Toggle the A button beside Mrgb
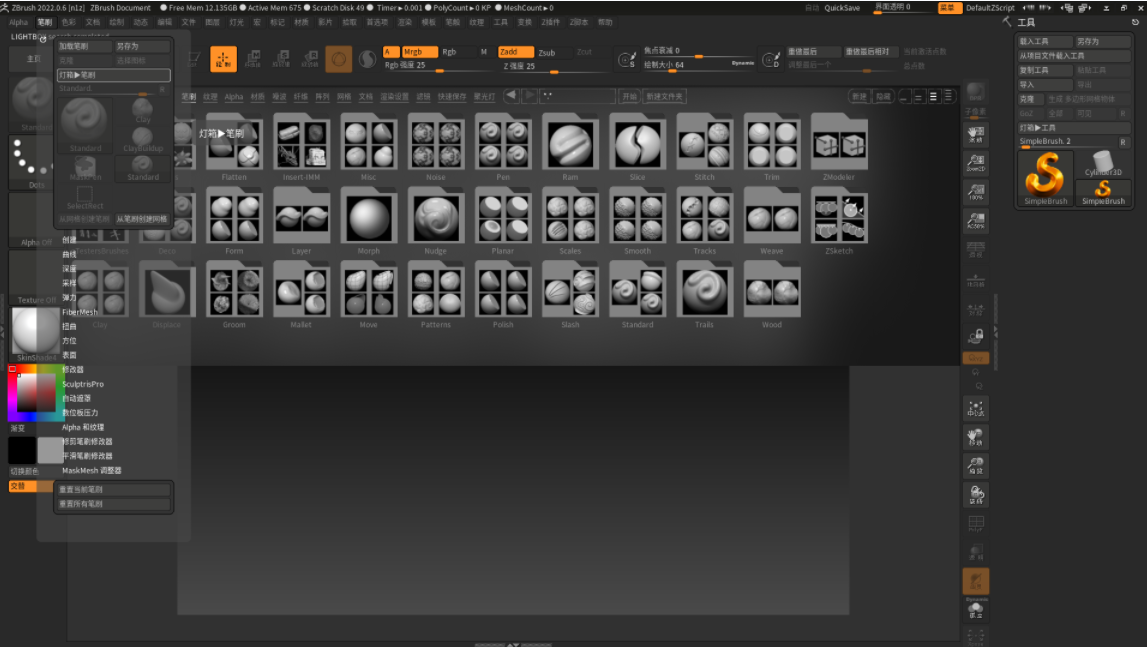The height and width of the screenshot is (647, 1147). click(391, 52)
